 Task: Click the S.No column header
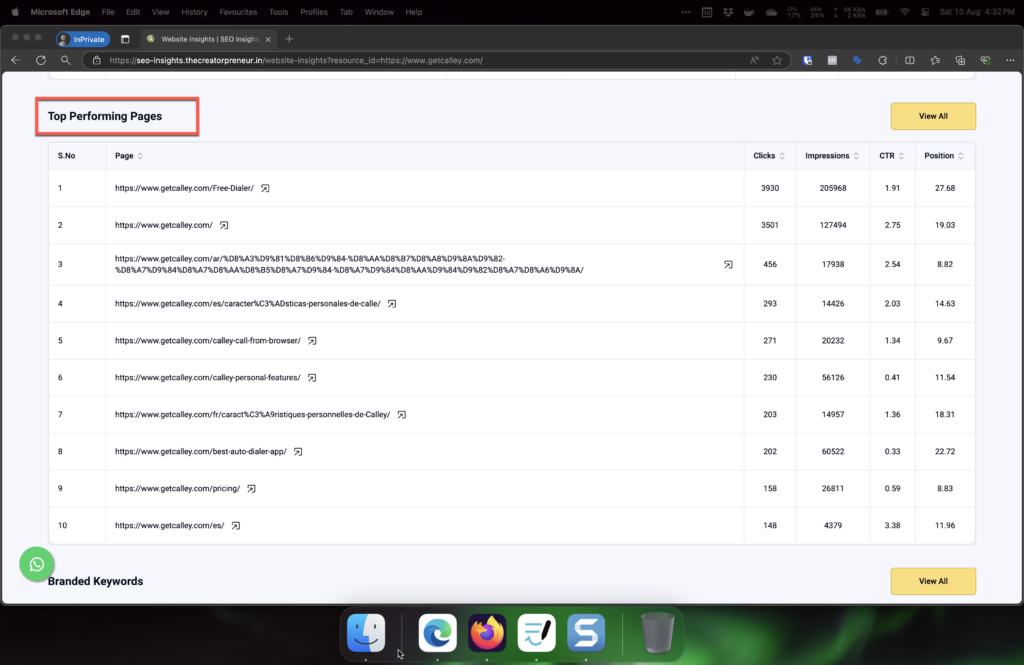67,155
